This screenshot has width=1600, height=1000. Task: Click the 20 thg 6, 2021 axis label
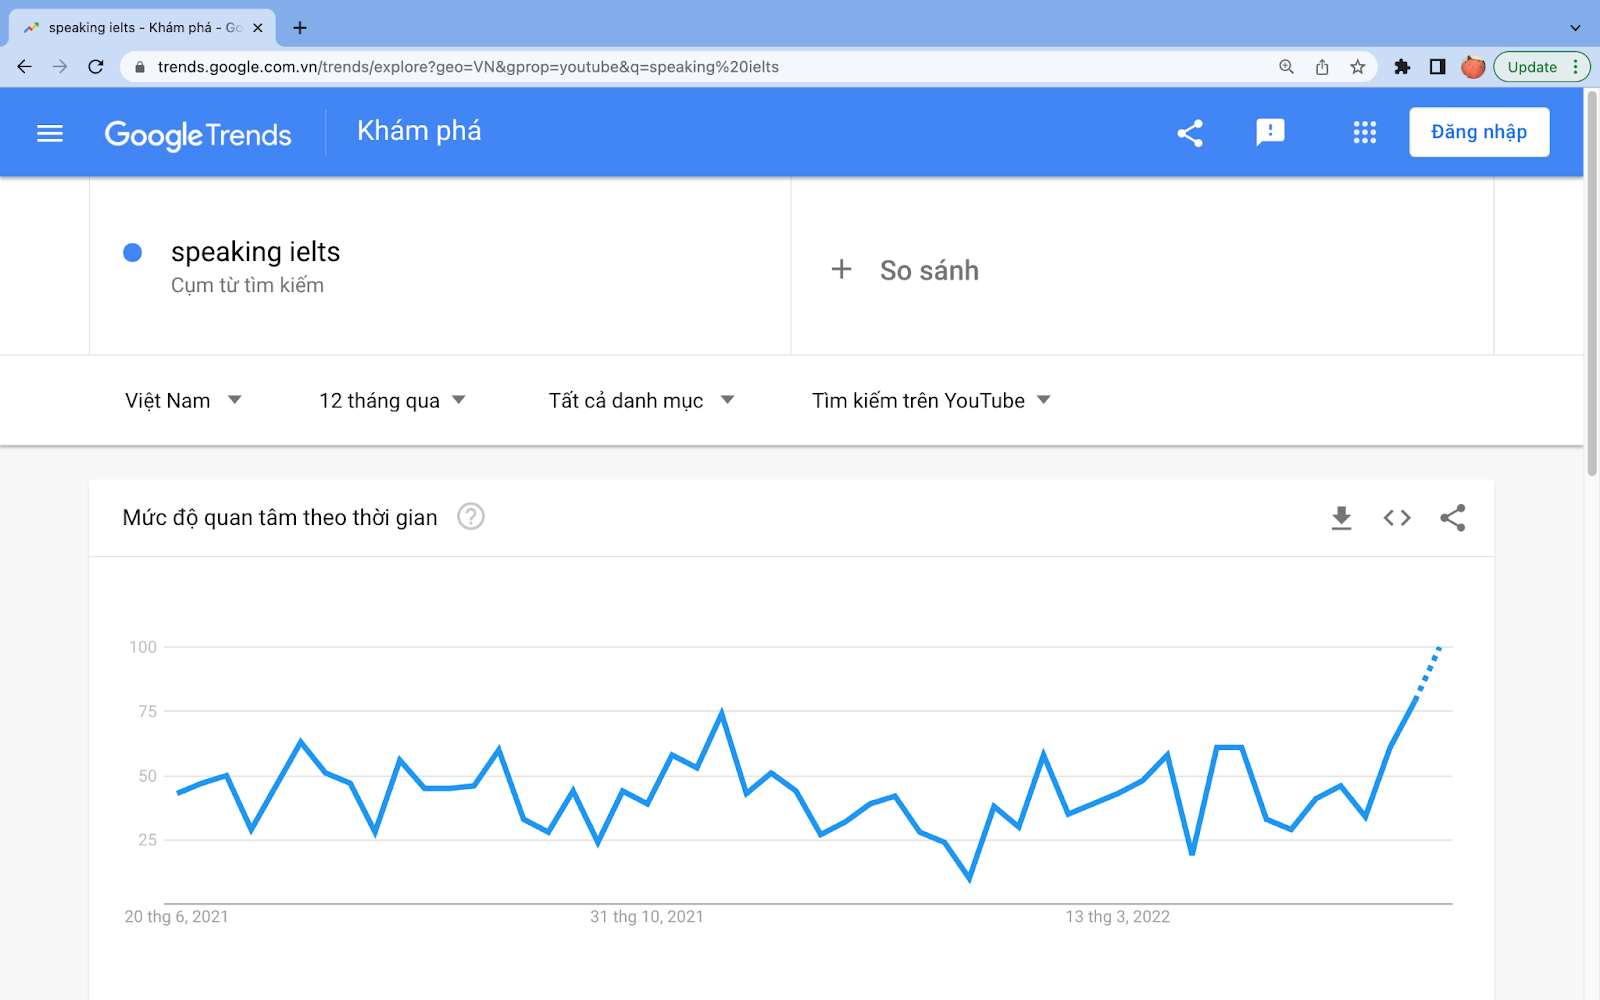[x=176, y=917]
